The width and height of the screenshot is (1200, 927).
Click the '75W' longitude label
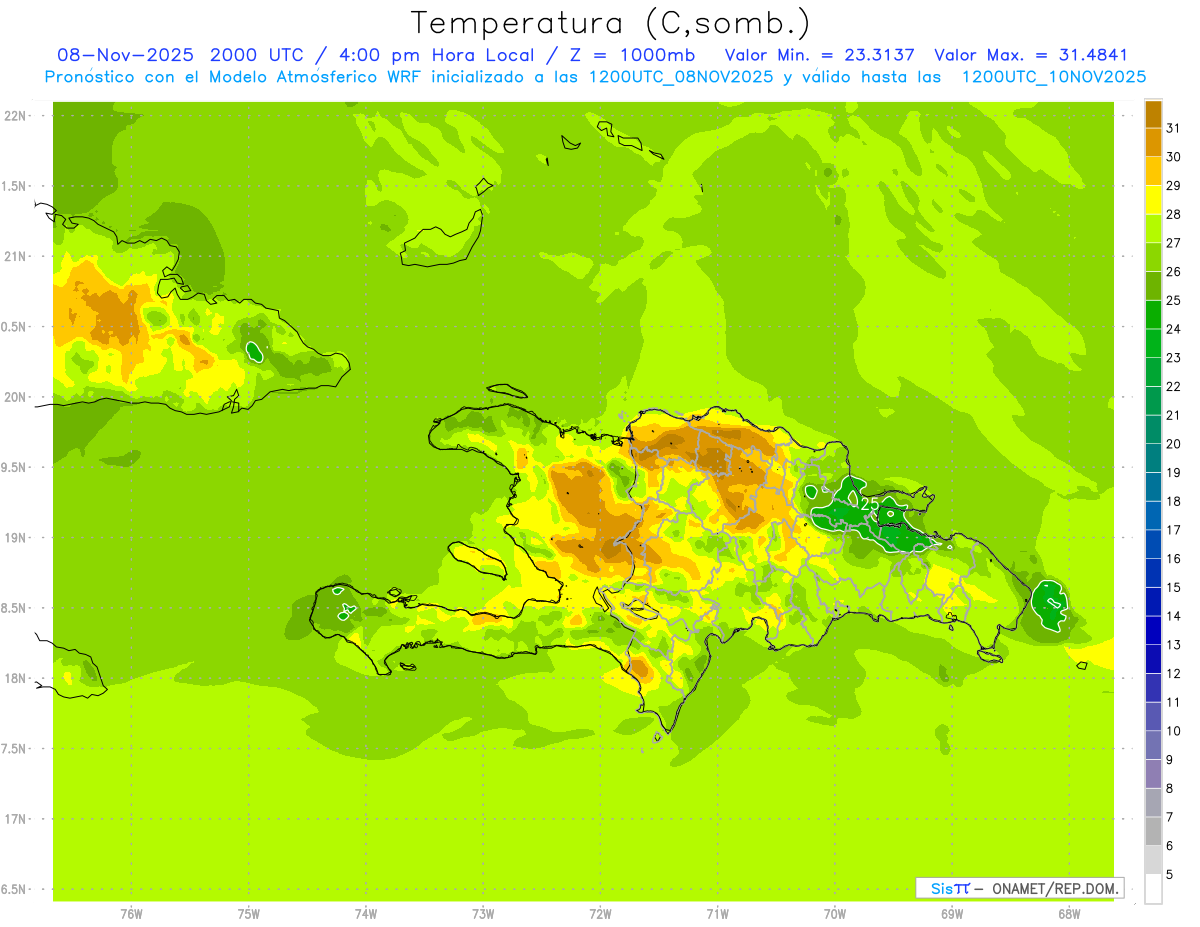pyautogui.click(x=249, y=914)
